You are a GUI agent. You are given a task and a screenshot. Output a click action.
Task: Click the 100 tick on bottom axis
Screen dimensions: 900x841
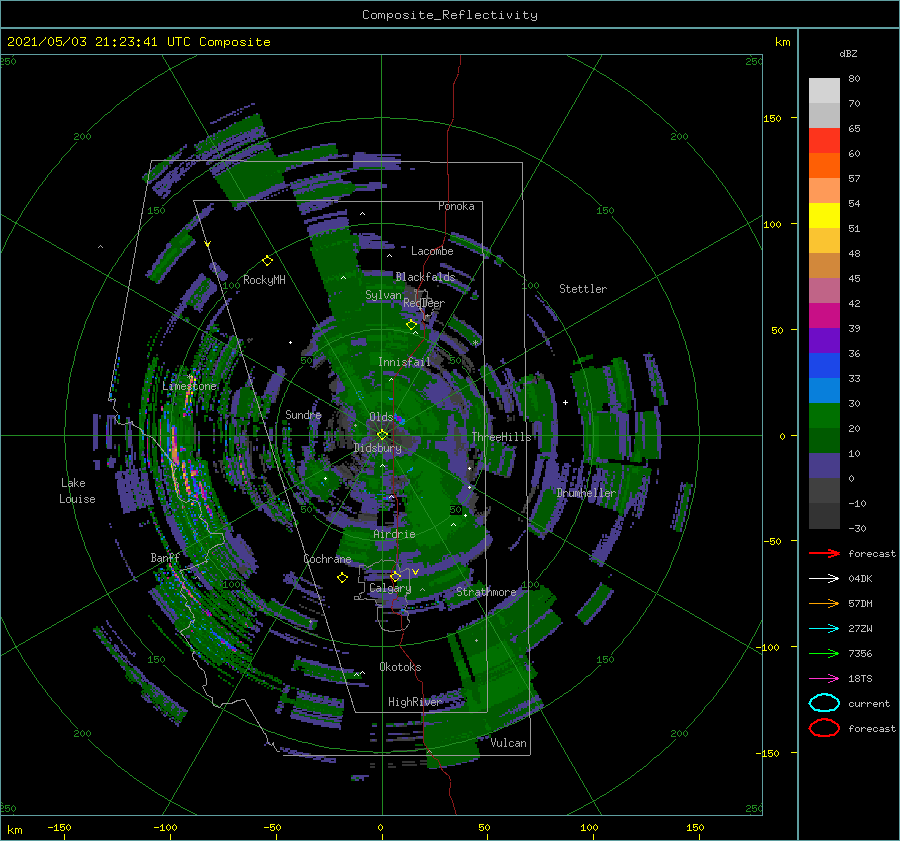click(589, 827)
